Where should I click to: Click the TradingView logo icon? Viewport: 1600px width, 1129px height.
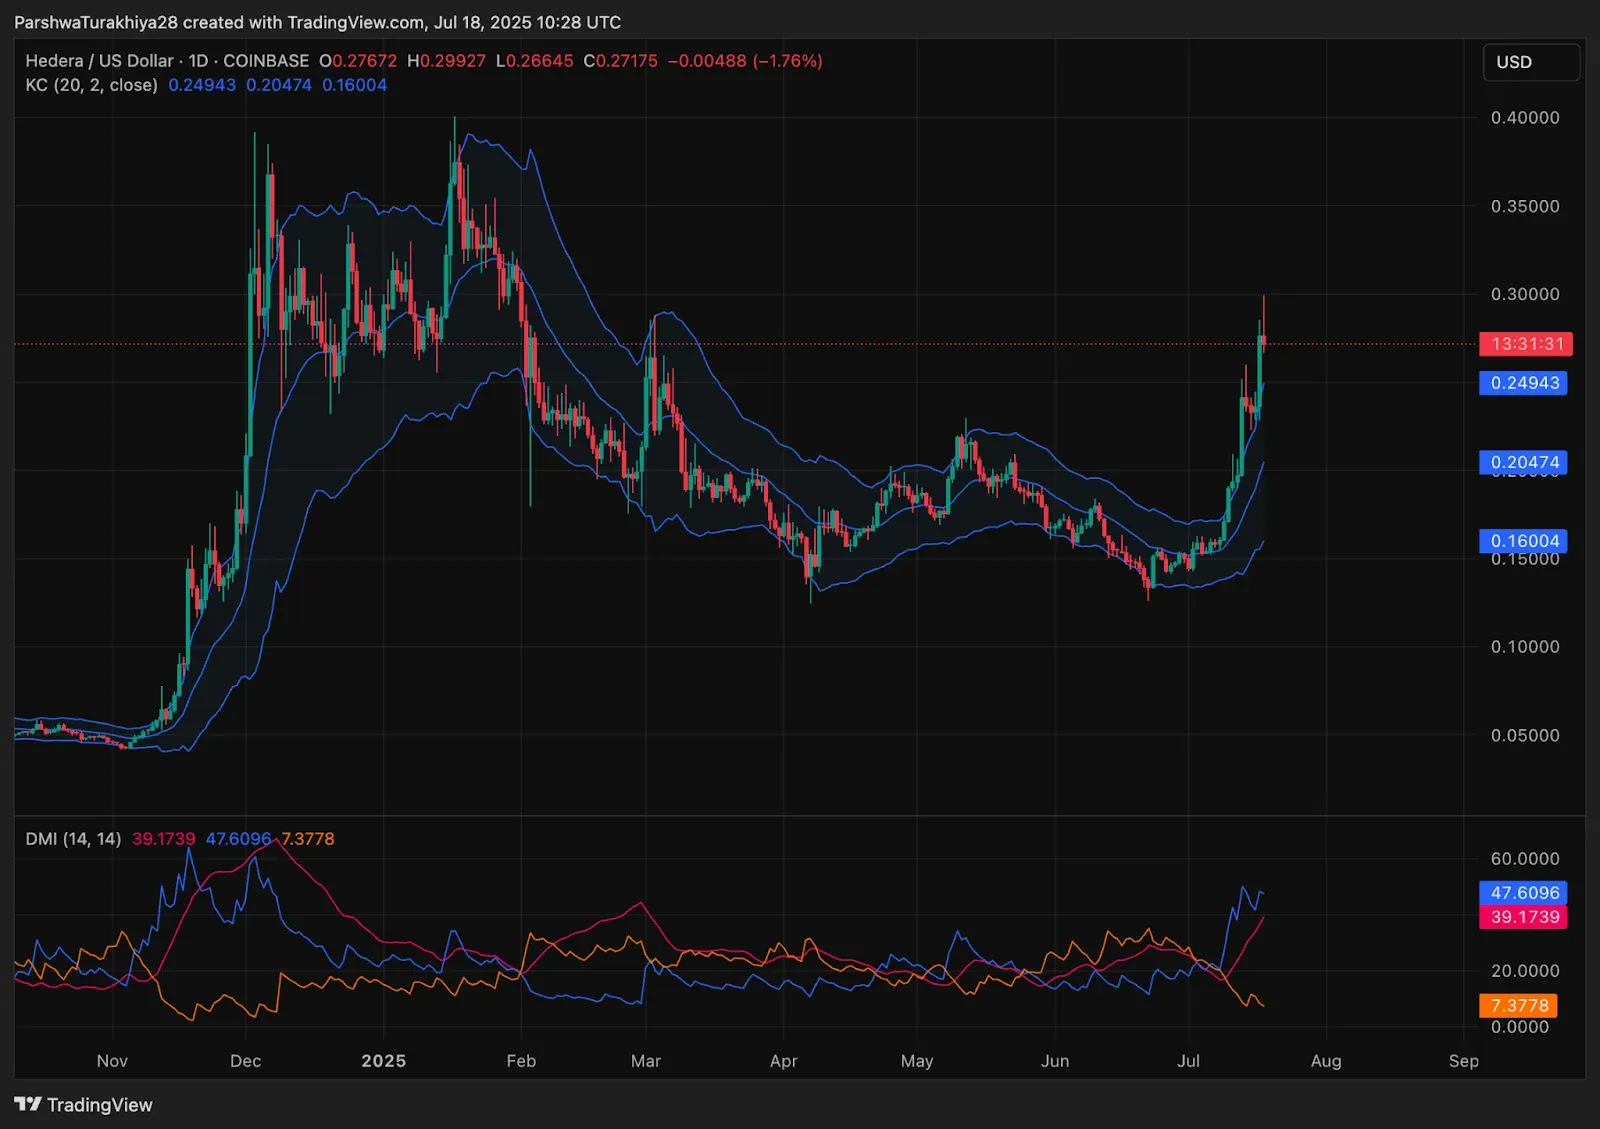[x=27, y=1104]
